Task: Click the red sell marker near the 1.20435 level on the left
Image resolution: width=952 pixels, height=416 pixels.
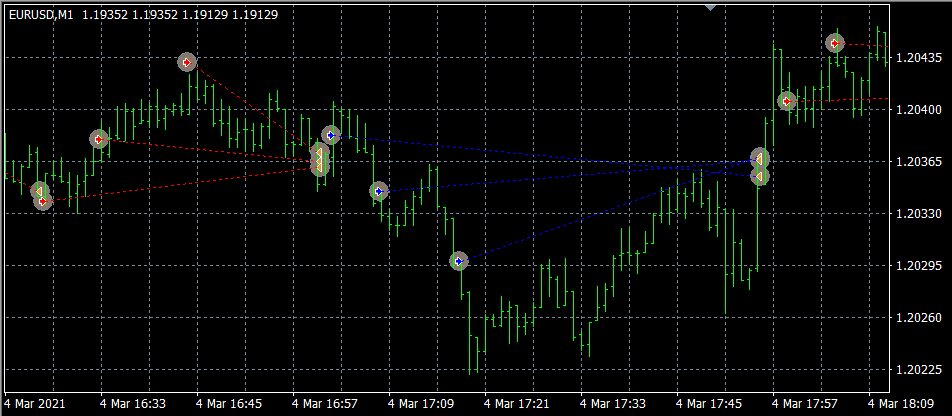Action: click(x=187, y=62)
